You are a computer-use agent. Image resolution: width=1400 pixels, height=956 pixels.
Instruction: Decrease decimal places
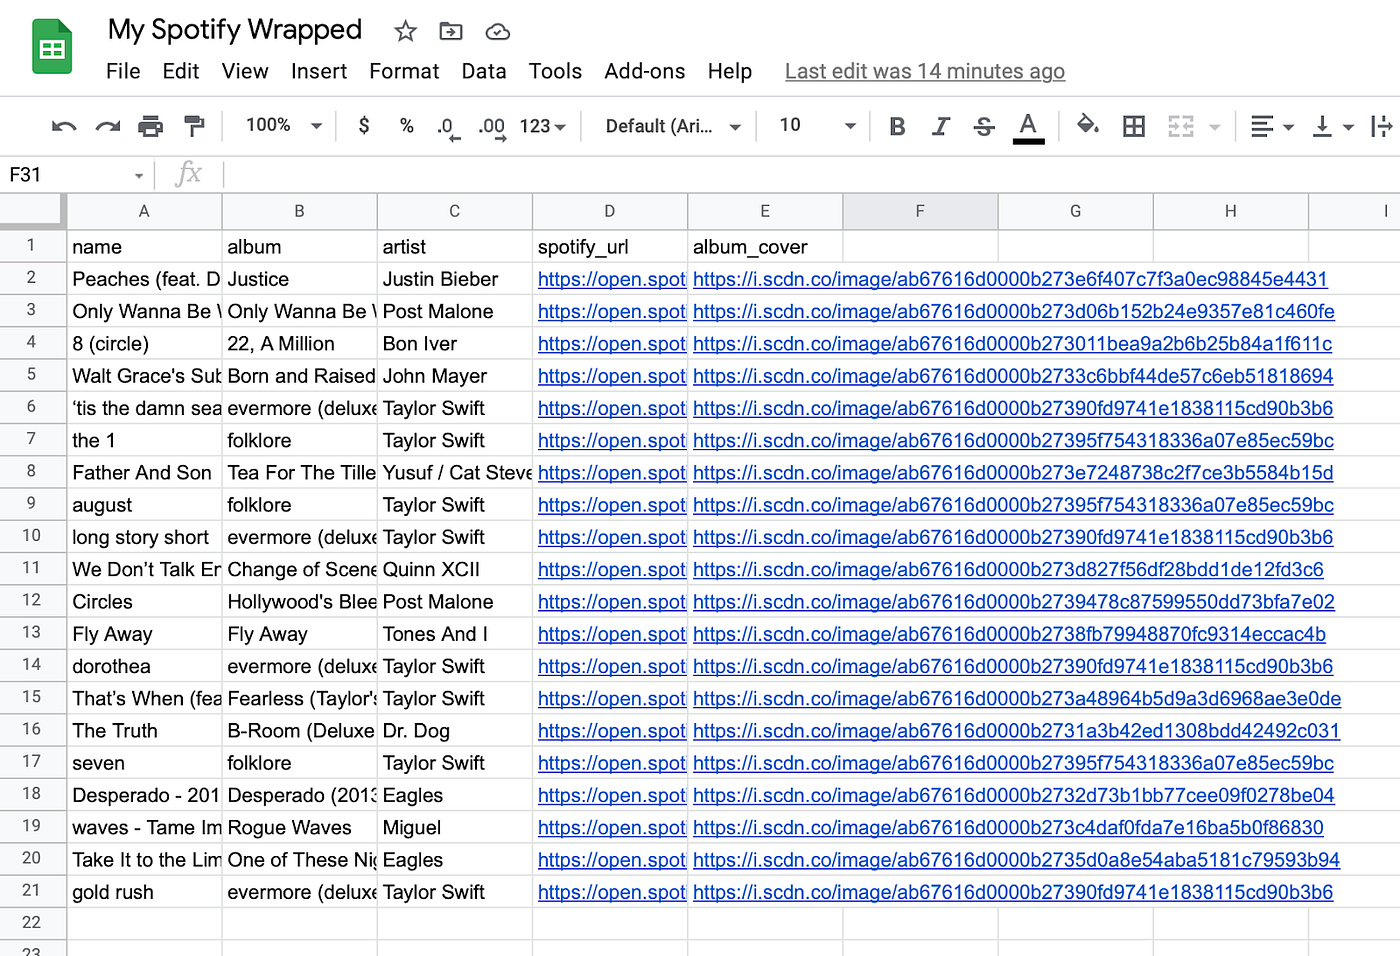coord(448,127)
